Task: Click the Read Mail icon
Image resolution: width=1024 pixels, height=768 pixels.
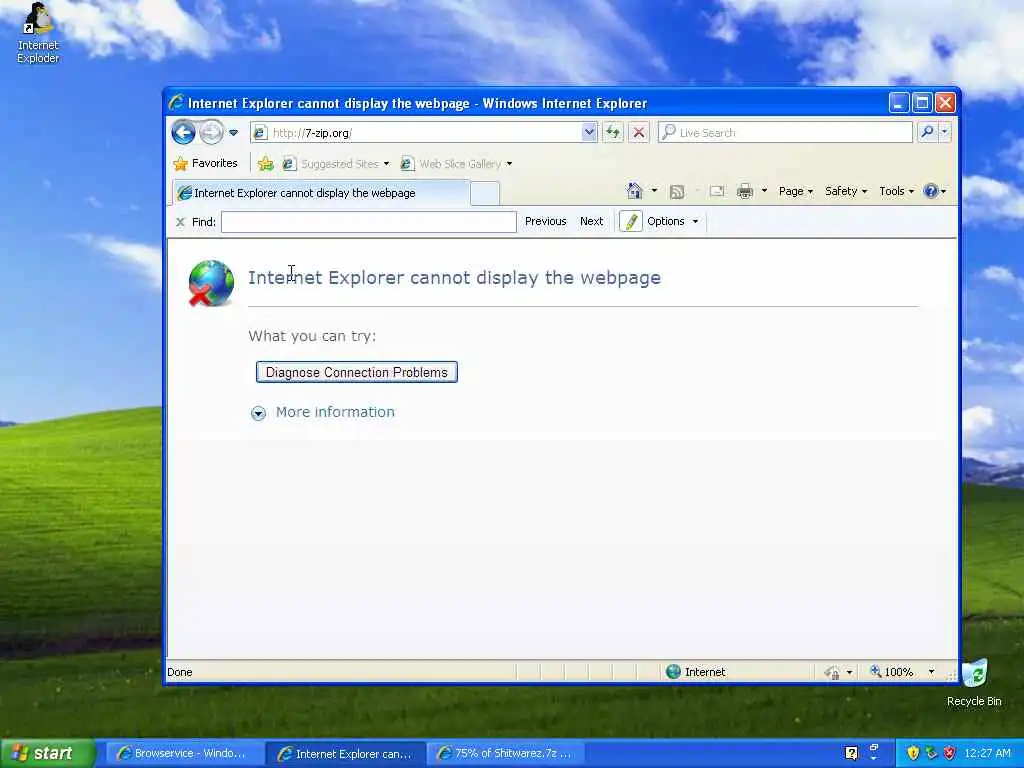Action: pyautogui.click(x=717, y=191)
